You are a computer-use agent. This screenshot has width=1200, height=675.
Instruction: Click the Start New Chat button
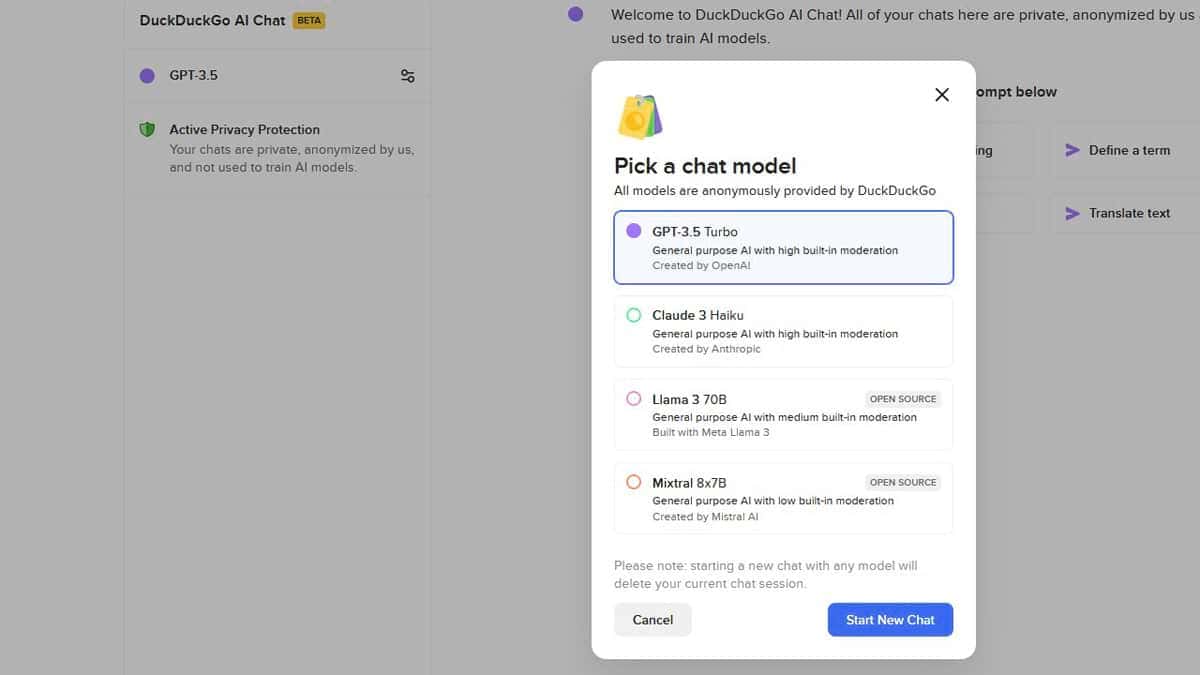pos(890,620)
